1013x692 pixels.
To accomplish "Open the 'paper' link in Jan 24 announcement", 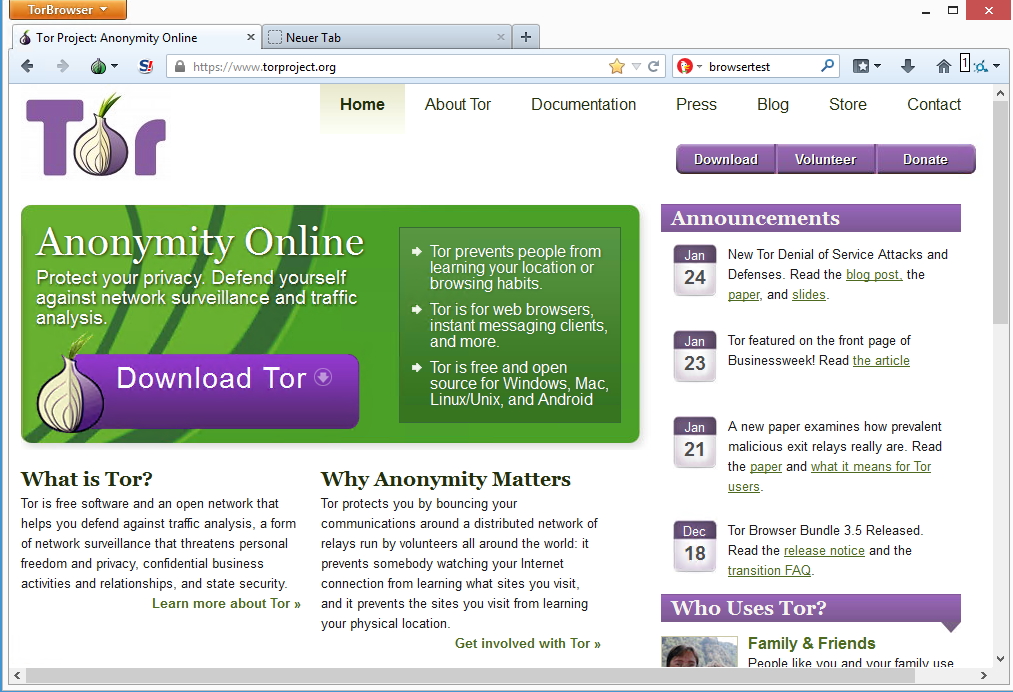I will click(x=745, y=295).
